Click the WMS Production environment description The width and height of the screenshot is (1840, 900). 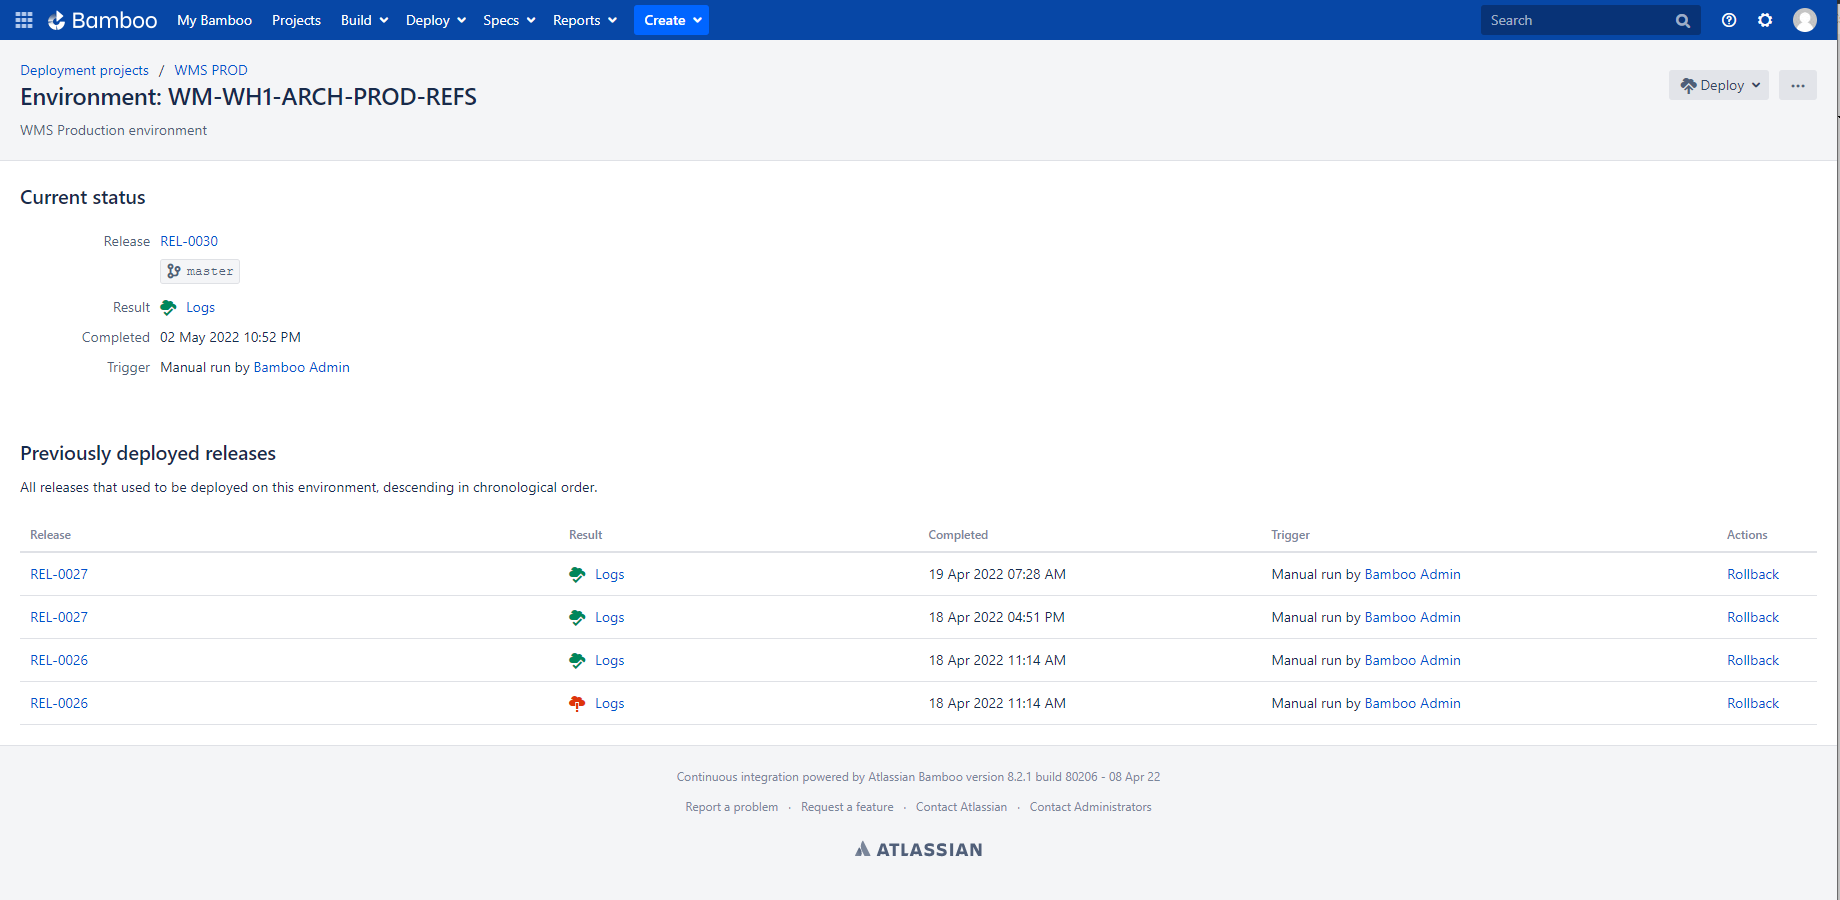(113, 130)
